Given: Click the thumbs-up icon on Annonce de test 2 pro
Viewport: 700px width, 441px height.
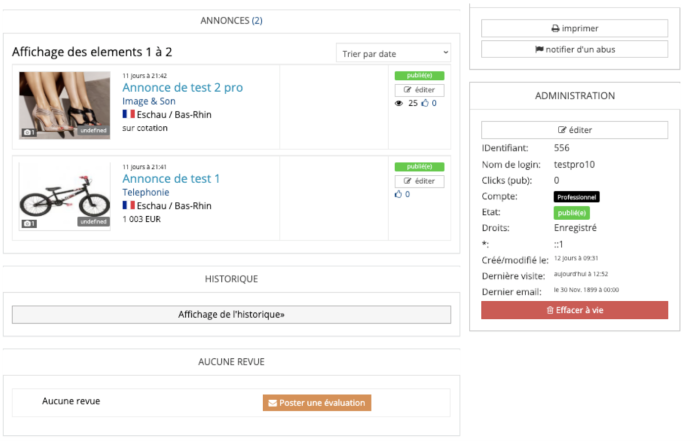Looking at the screenshot, I should tap(424, 103).
